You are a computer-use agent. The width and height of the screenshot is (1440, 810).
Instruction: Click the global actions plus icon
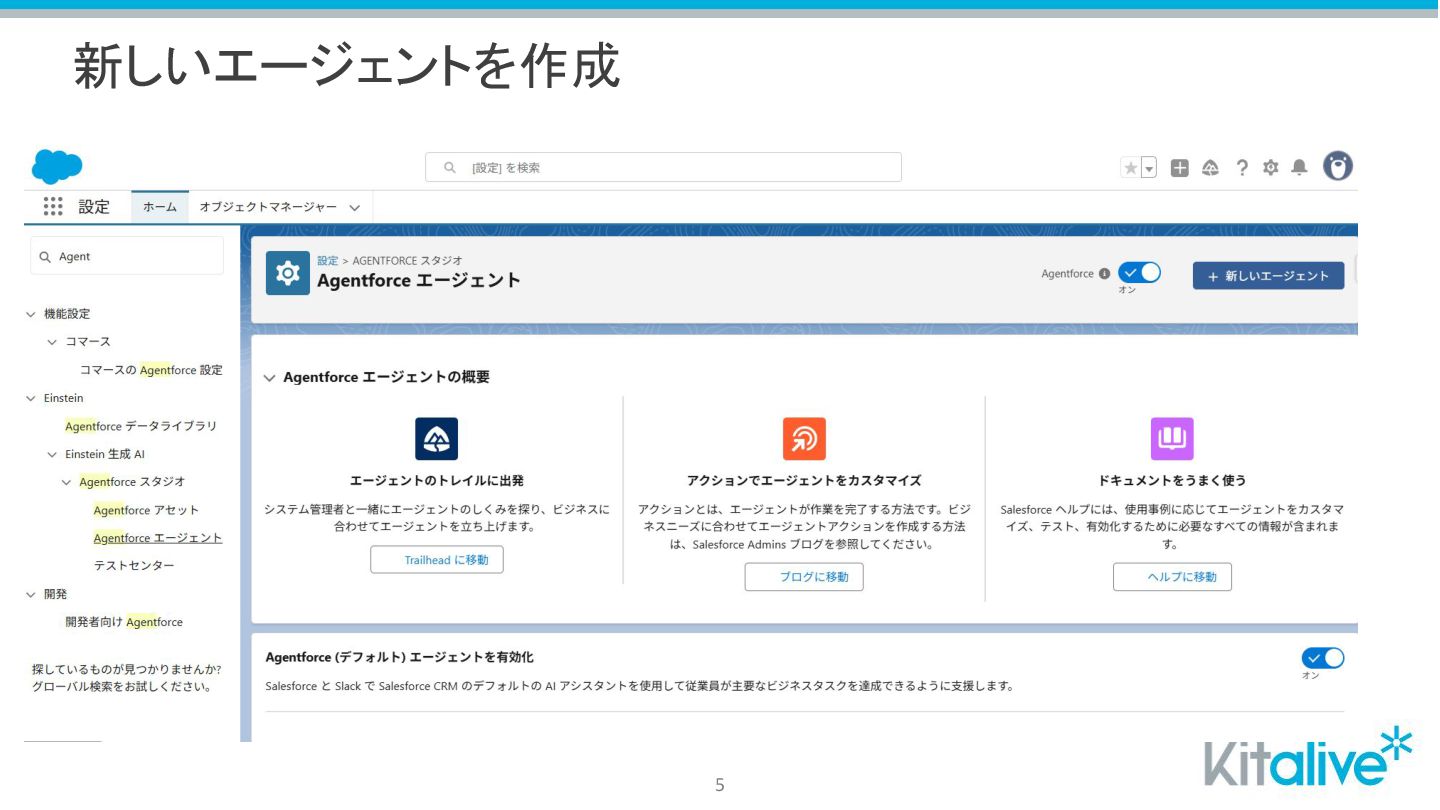[x=1180, y=168]
